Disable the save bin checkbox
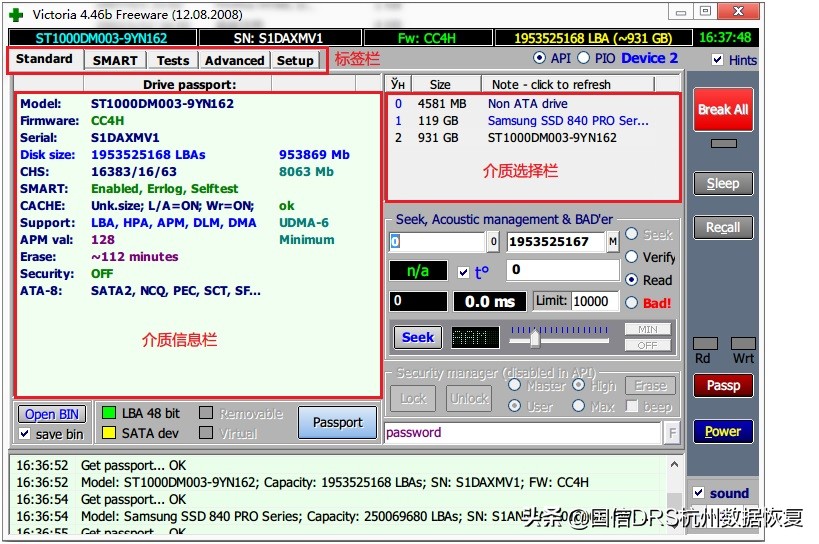Viewport: 819px width, 544px height. [x=25, y=434]
